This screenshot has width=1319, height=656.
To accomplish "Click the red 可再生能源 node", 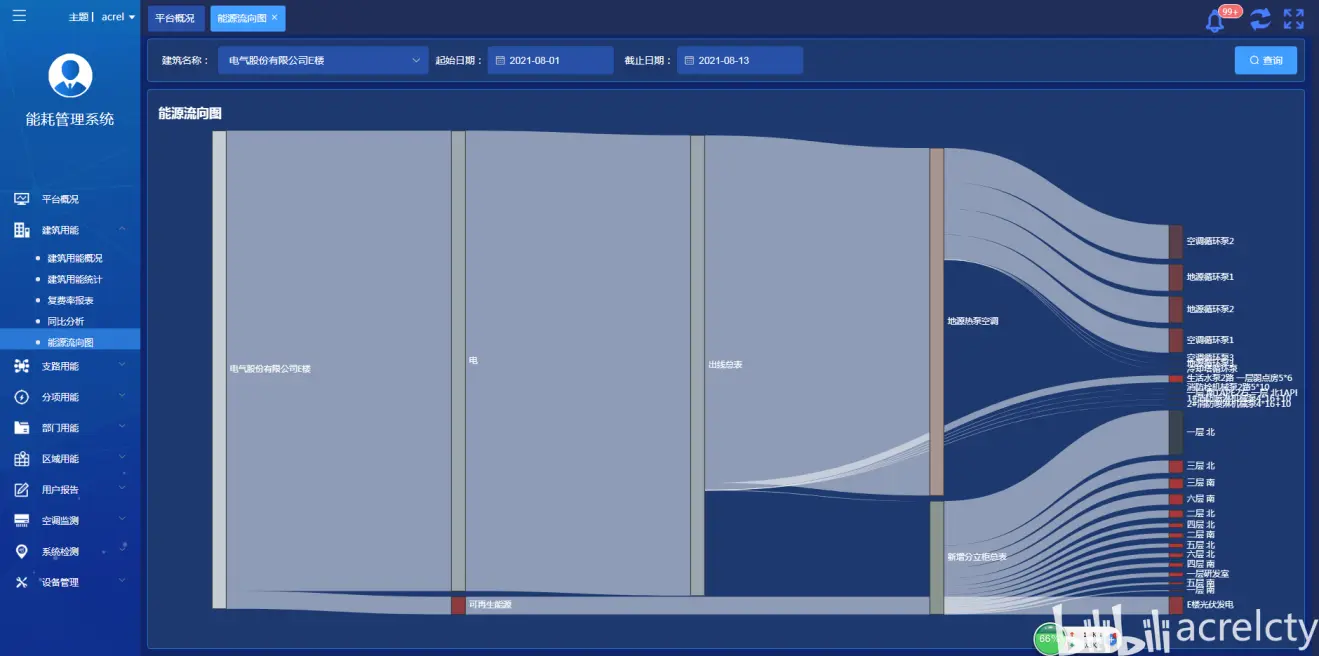I will 458,605.
